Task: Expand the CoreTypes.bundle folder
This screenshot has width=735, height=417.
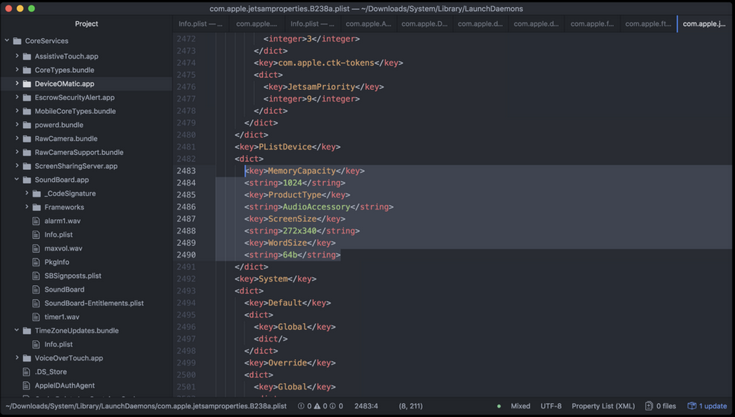Action: pos(17,70)
